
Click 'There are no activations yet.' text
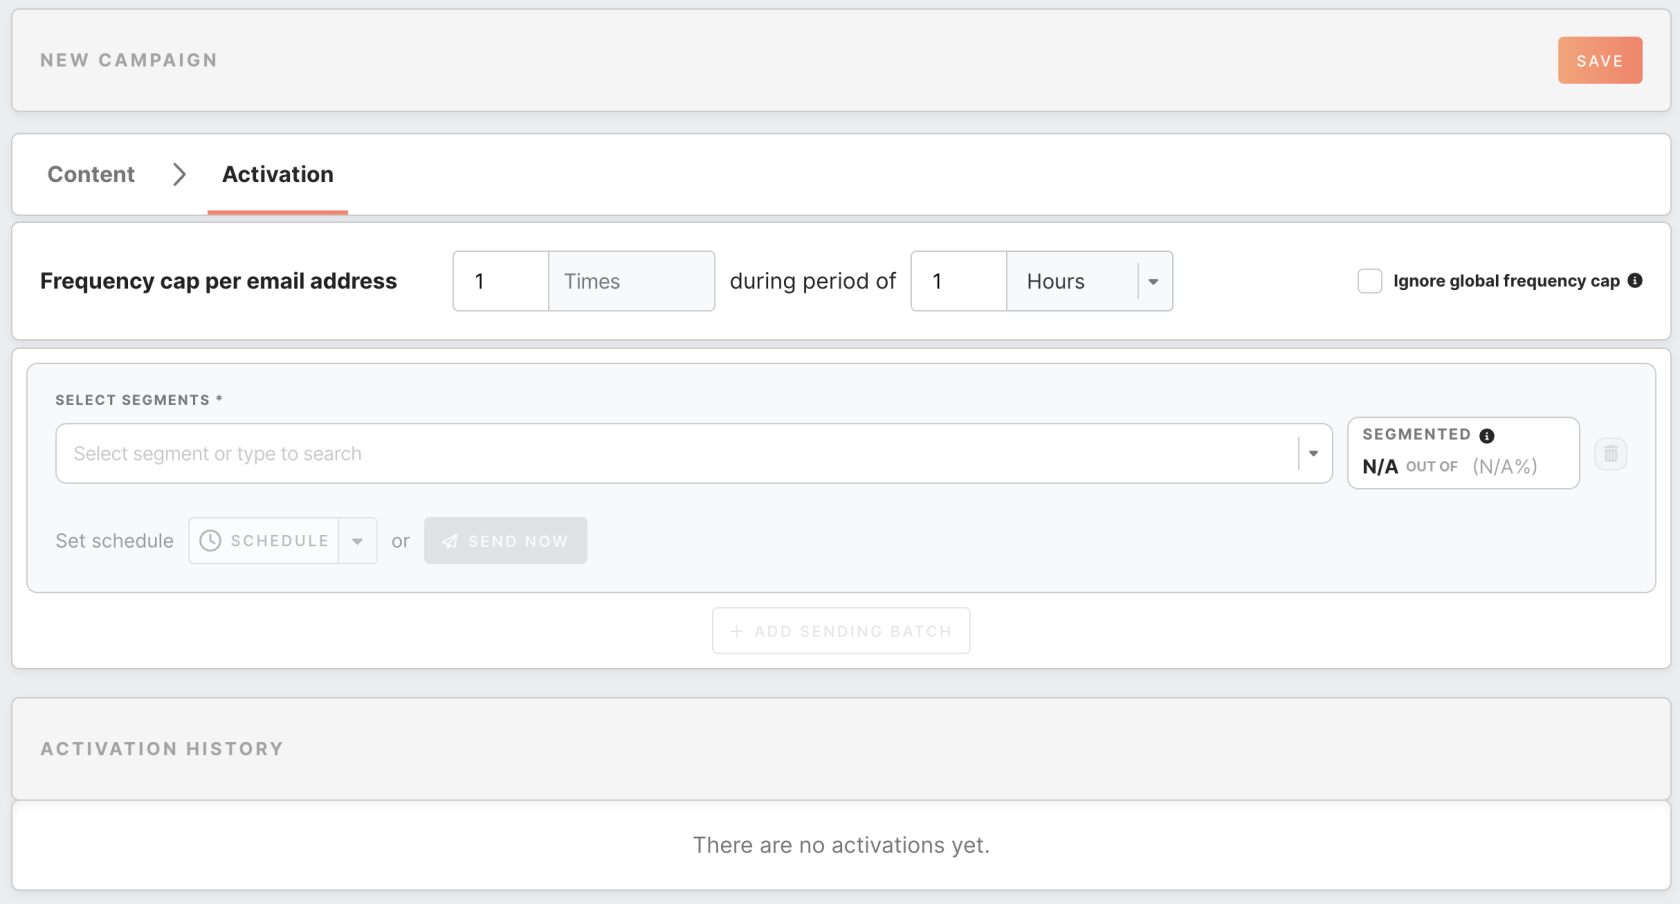click(841, 845)
